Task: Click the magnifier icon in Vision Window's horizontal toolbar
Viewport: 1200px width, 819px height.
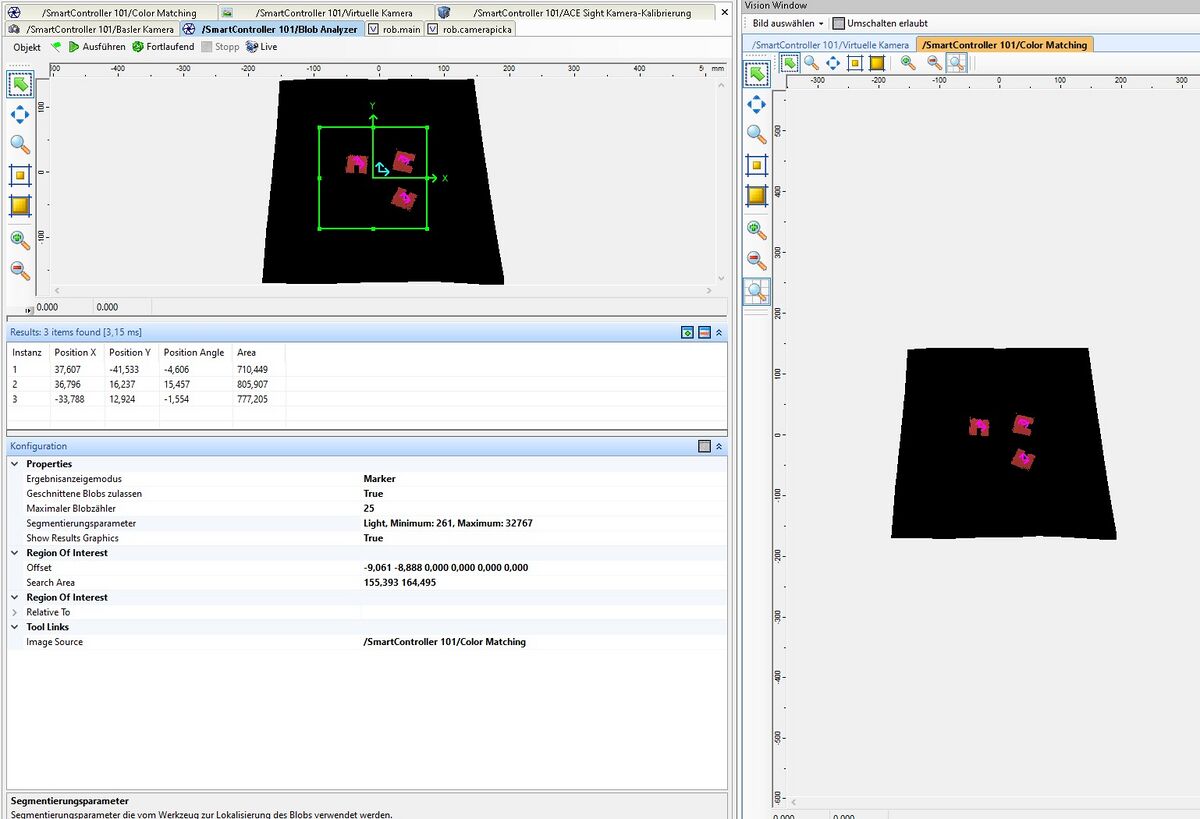Action: pos(811,63)
